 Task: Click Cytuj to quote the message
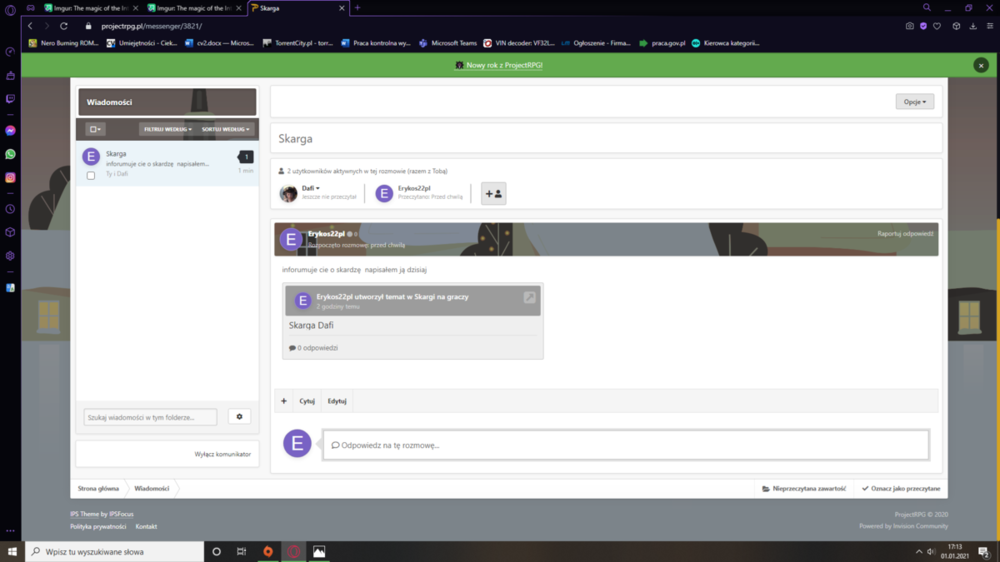pos(307,401)
